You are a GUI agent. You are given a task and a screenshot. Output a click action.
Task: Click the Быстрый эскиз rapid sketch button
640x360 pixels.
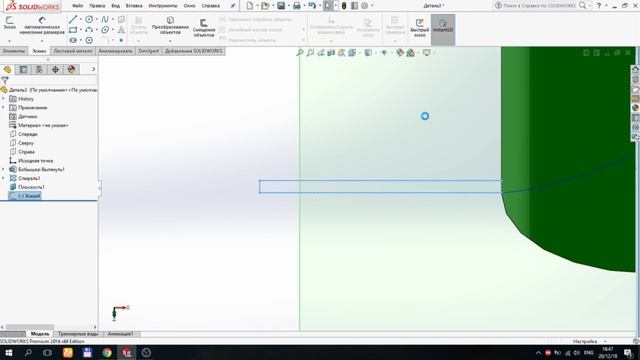420,27
